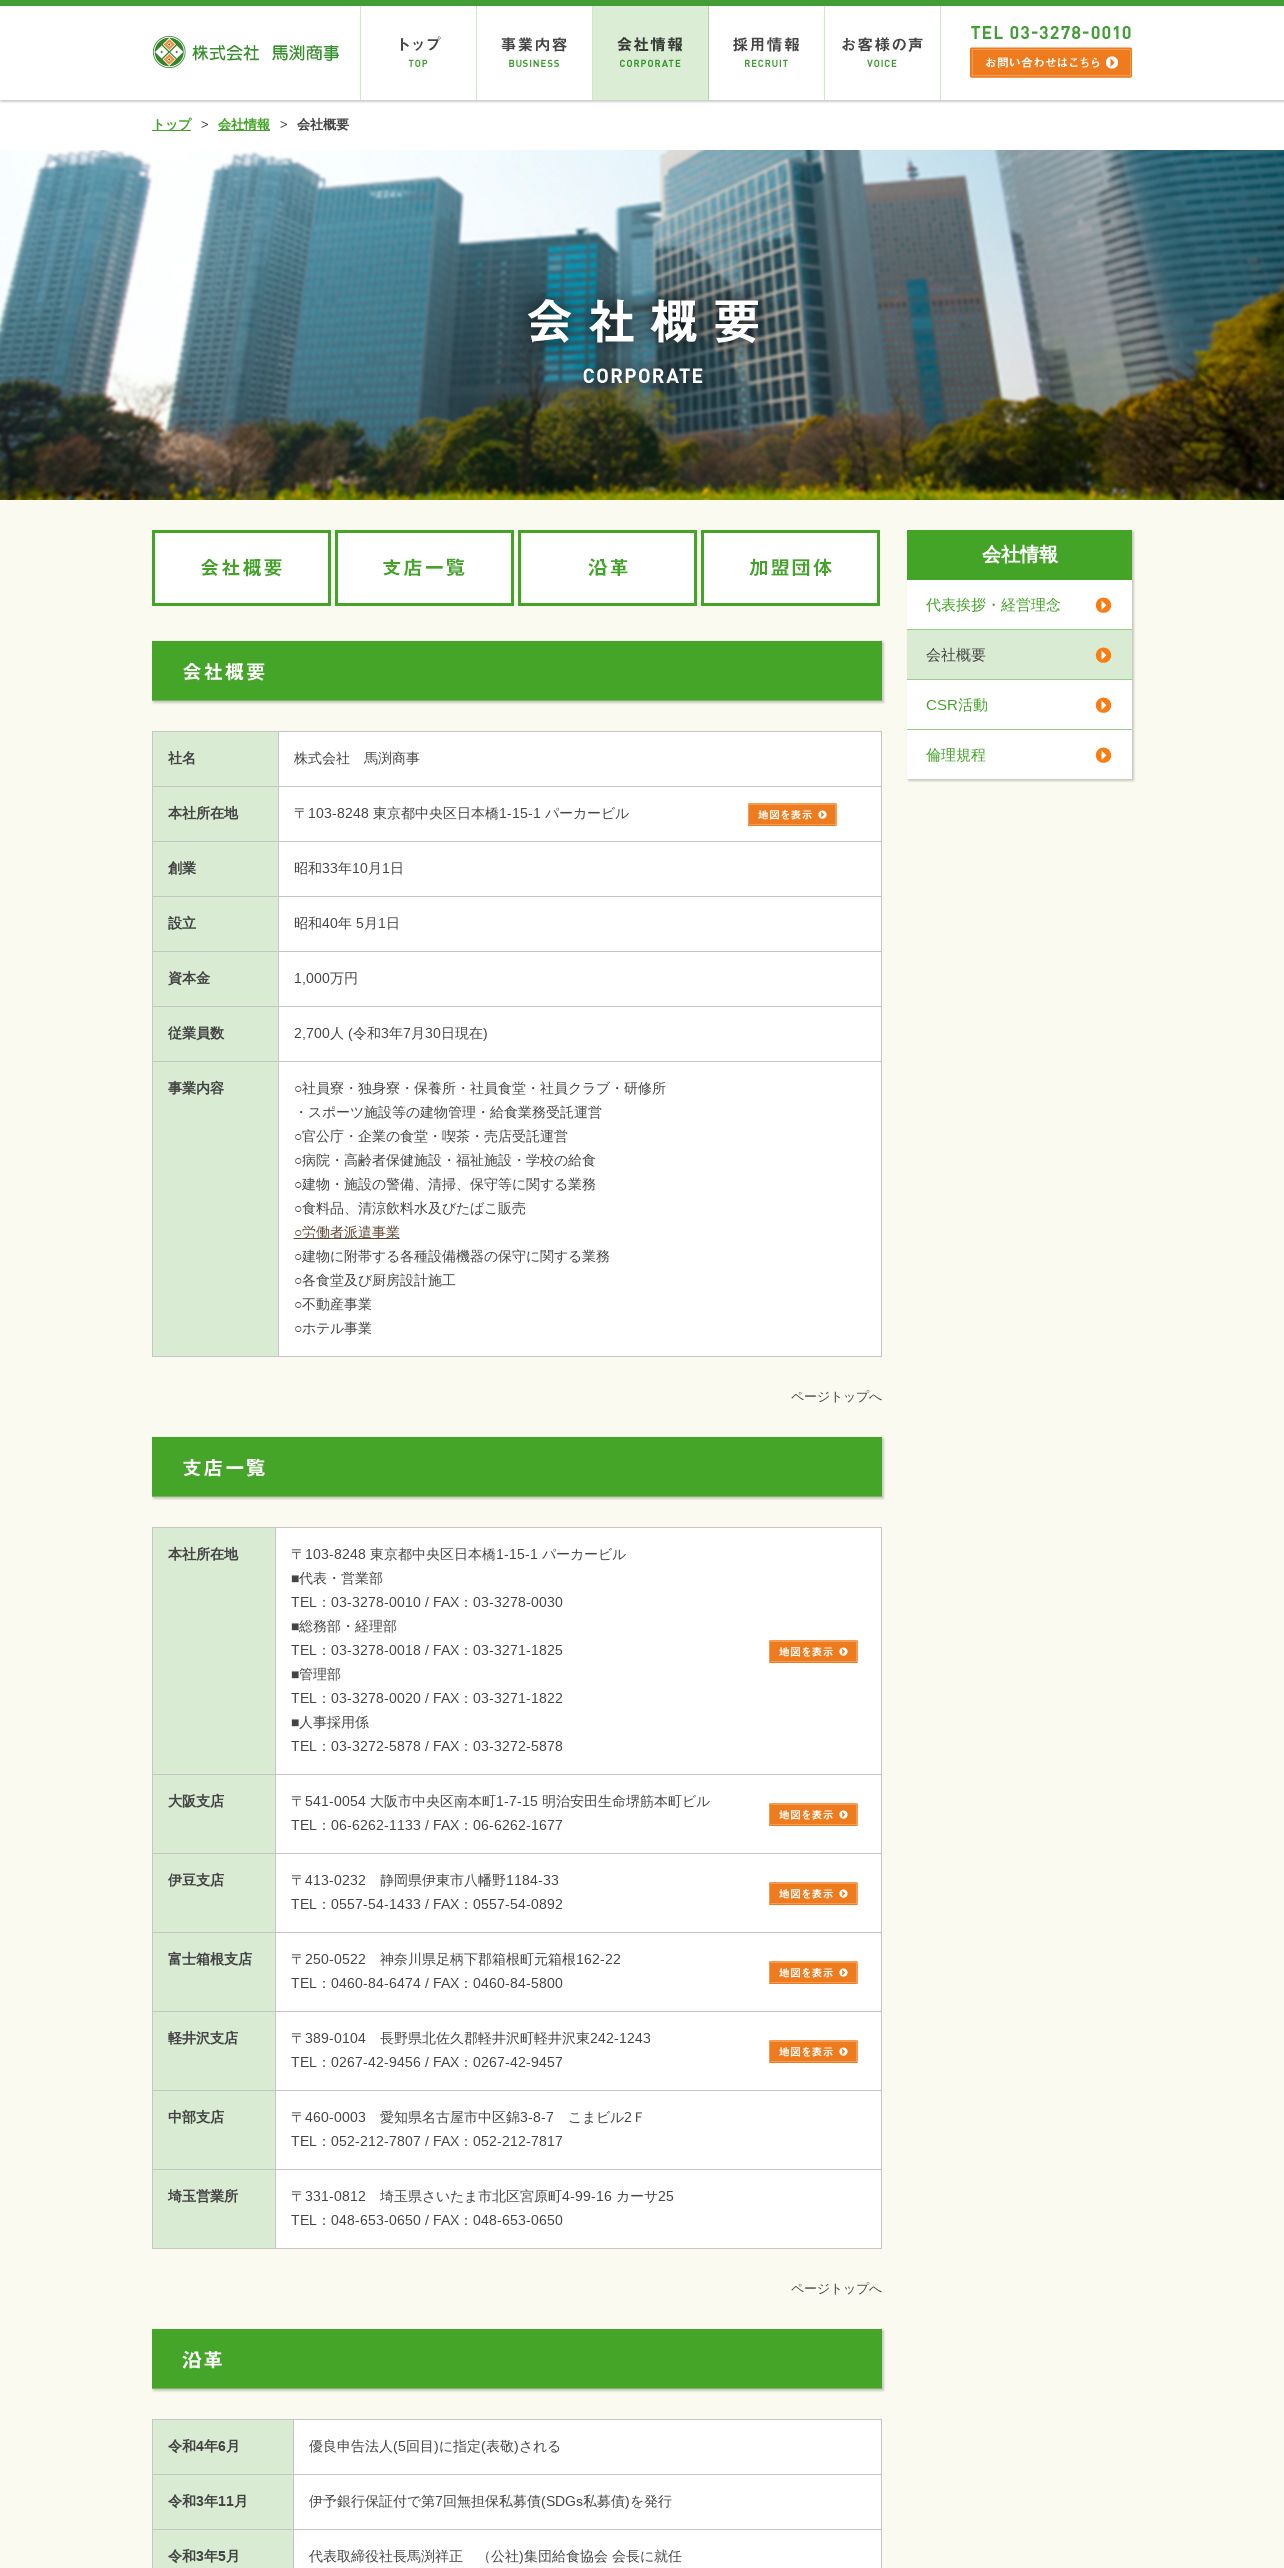Jump to 沿革 anchor button

[607, 568]
